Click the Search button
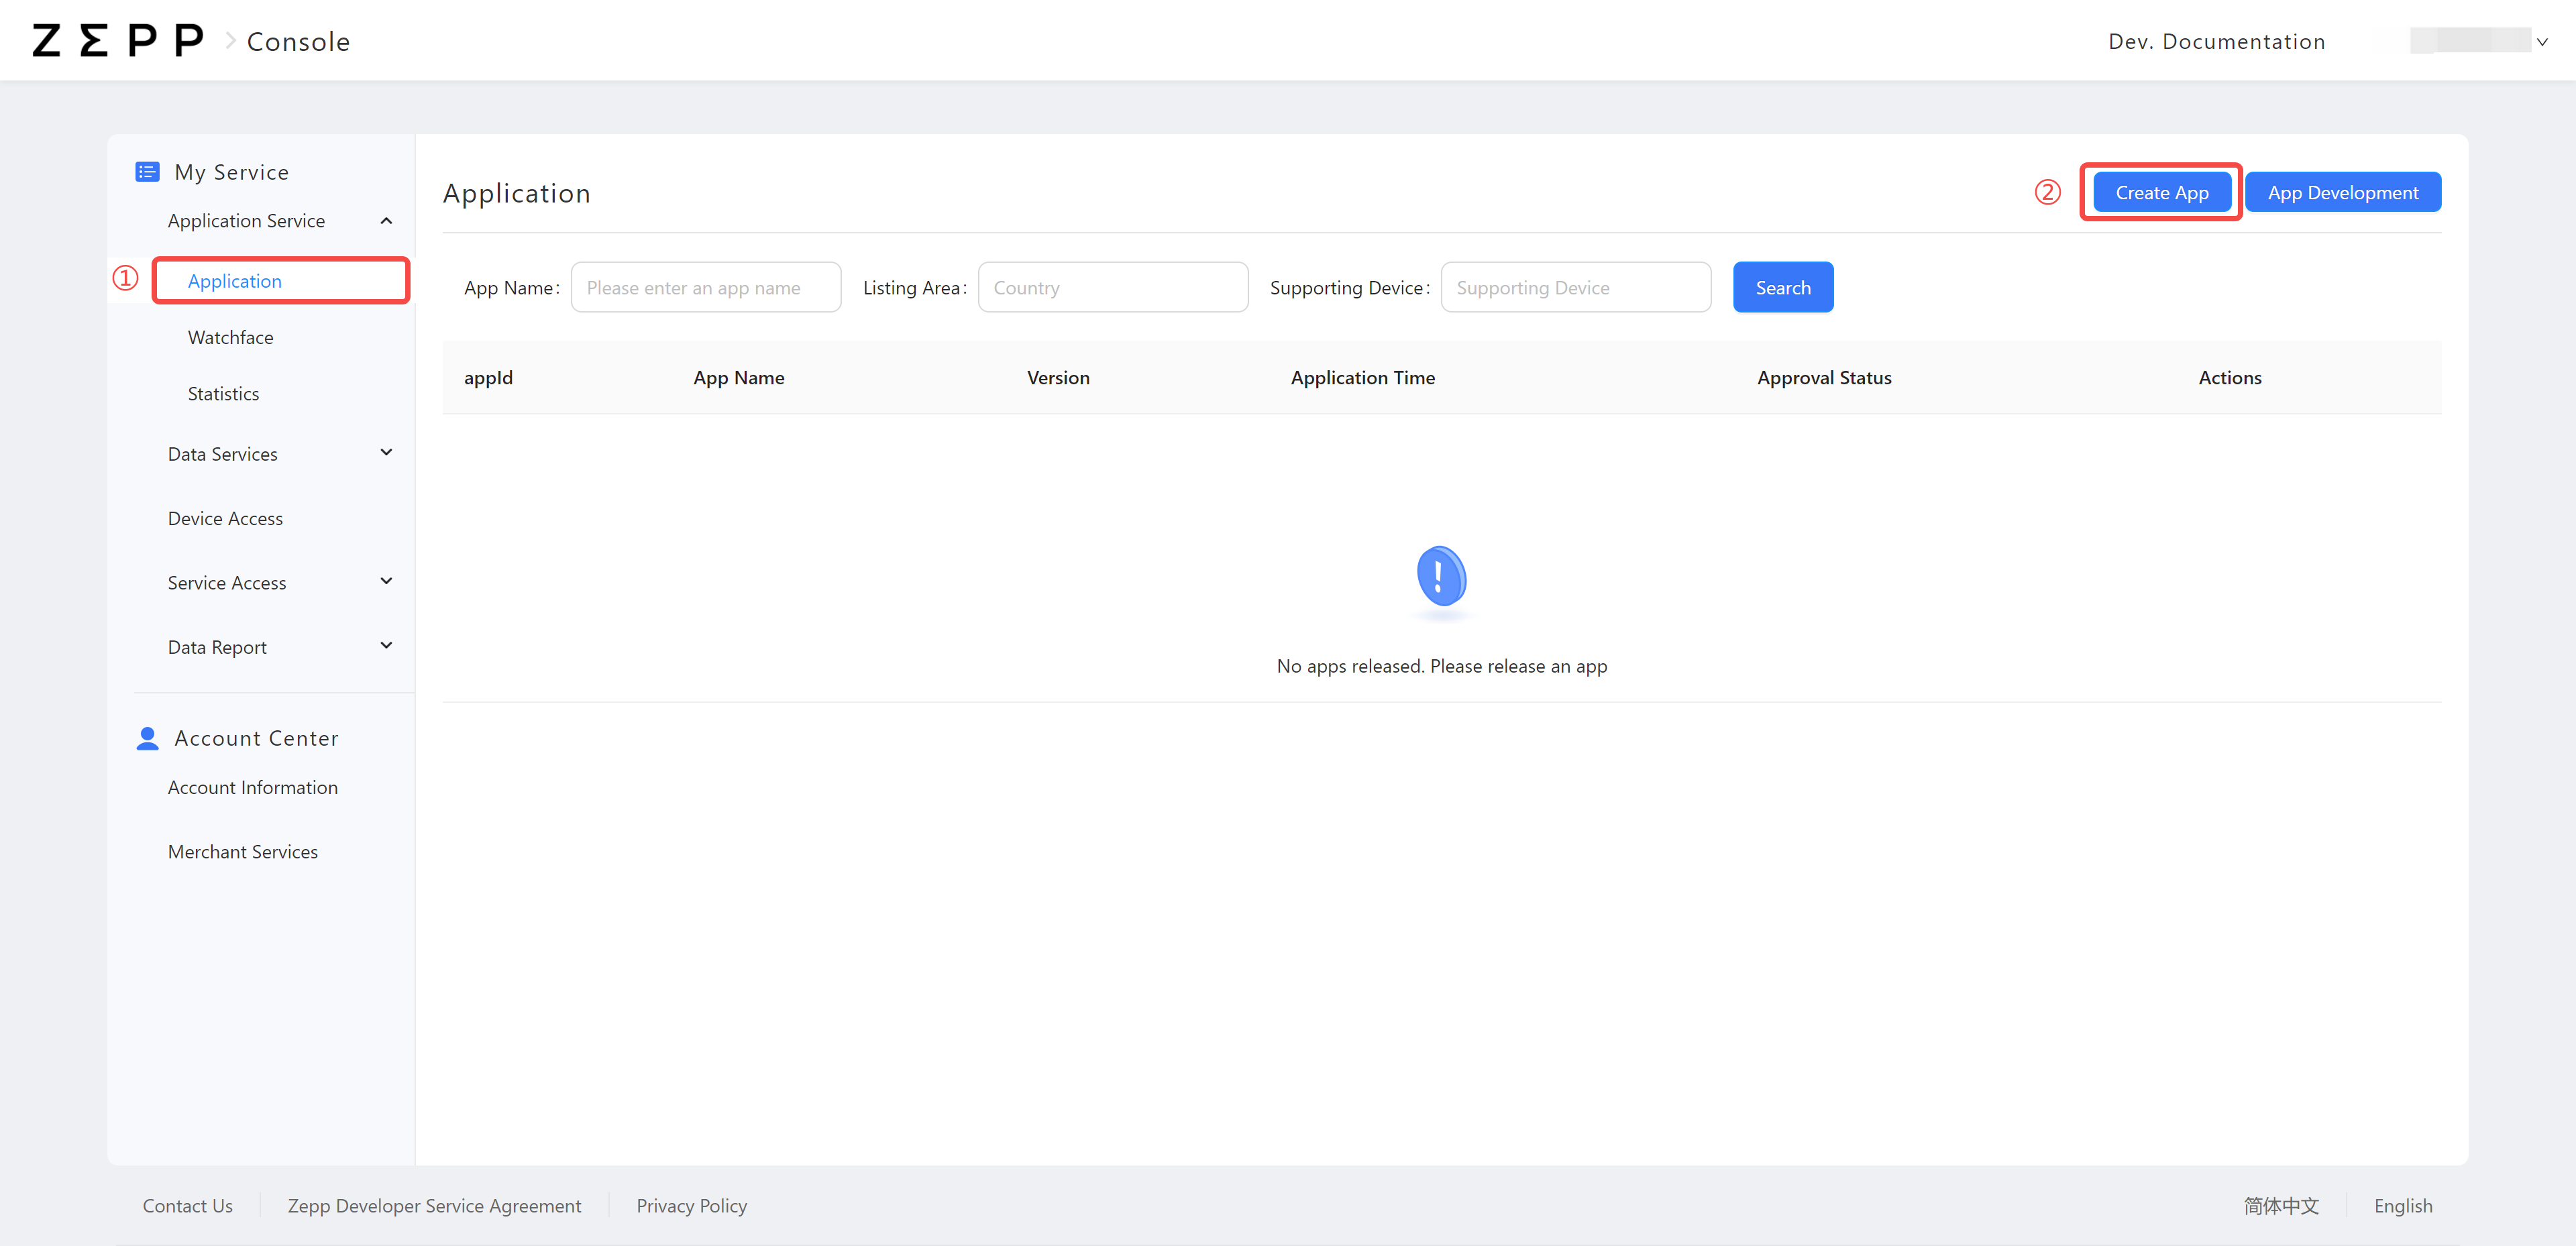This screenshot has width=2576, height=1246. click(1783, 287)
